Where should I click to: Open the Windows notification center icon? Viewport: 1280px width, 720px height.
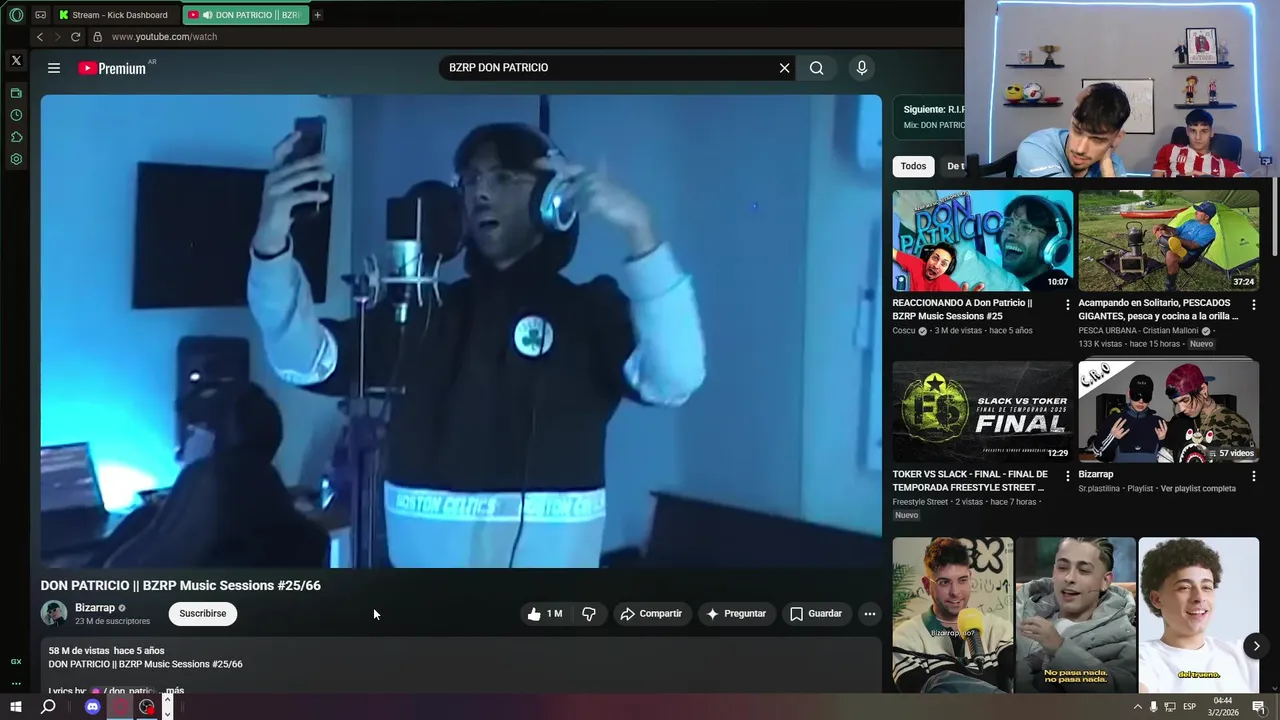pos(1259,707)
